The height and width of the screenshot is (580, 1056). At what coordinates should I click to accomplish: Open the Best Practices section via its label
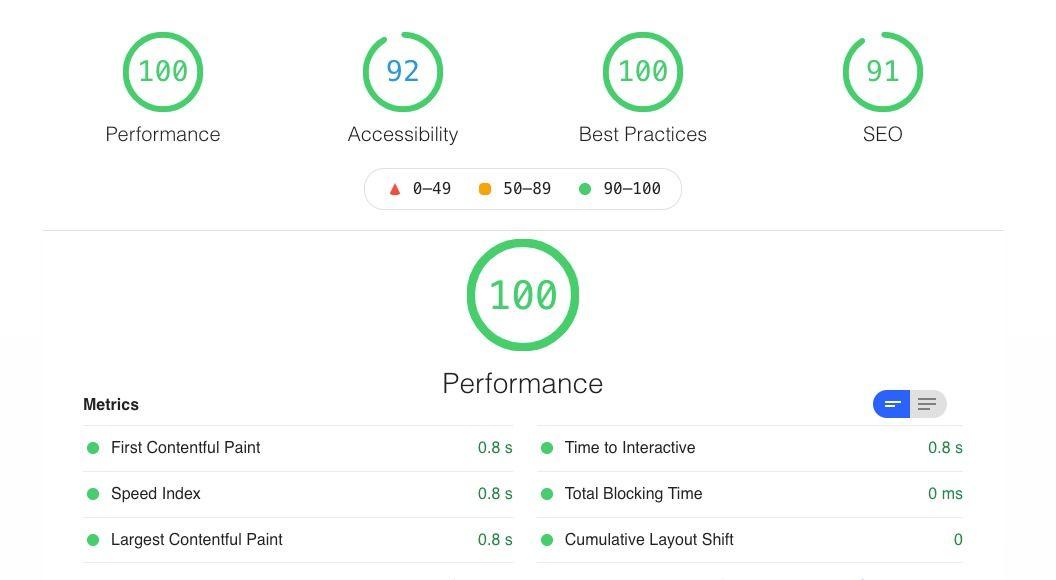(643, 133)
